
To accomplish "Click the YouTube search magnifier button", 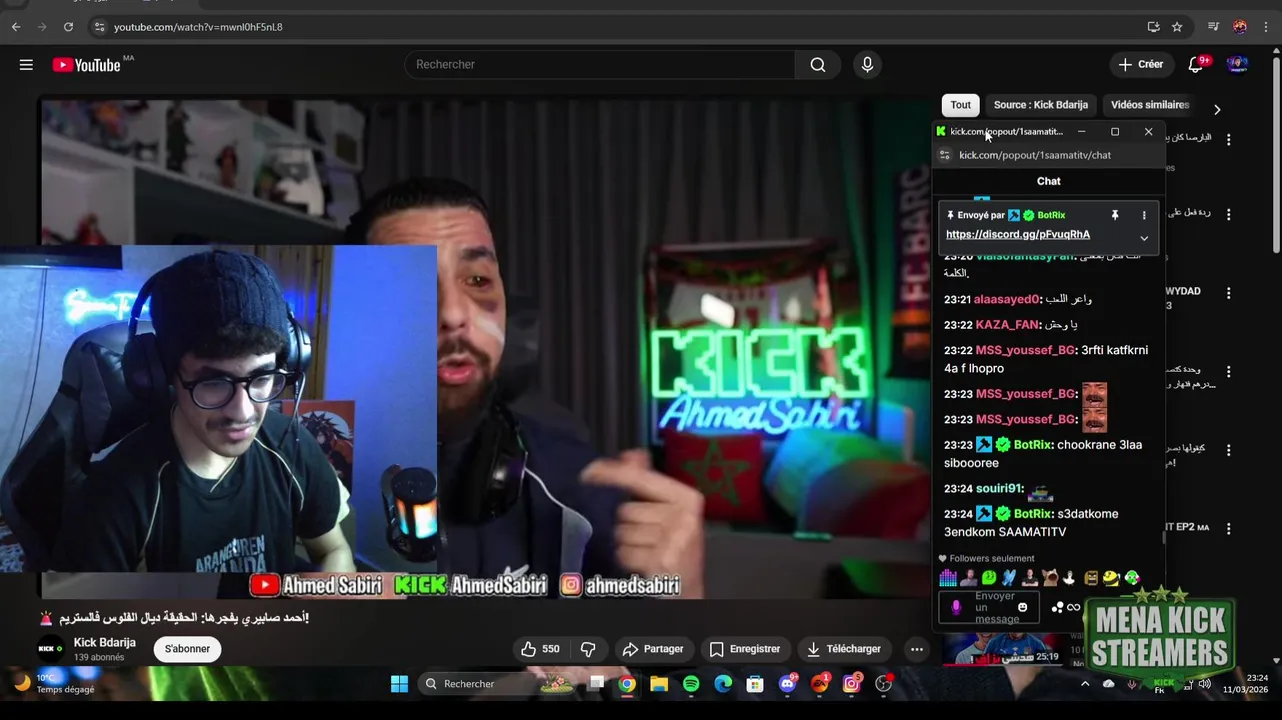I will click(x=818, y=65).
